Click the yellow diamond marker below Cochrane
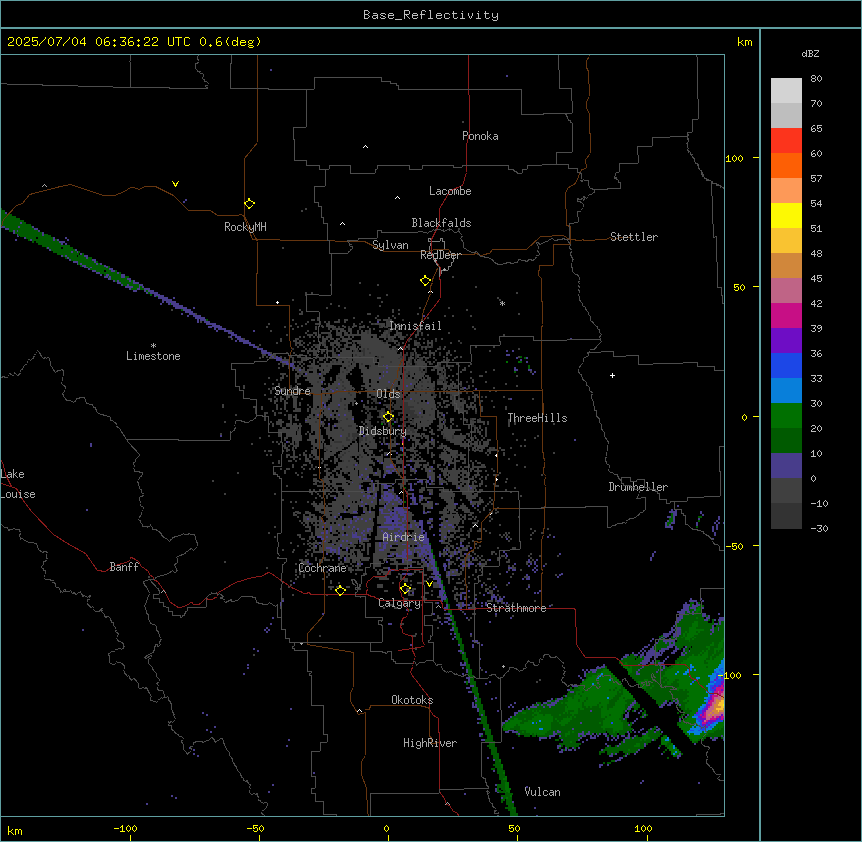 pos(340,590)
